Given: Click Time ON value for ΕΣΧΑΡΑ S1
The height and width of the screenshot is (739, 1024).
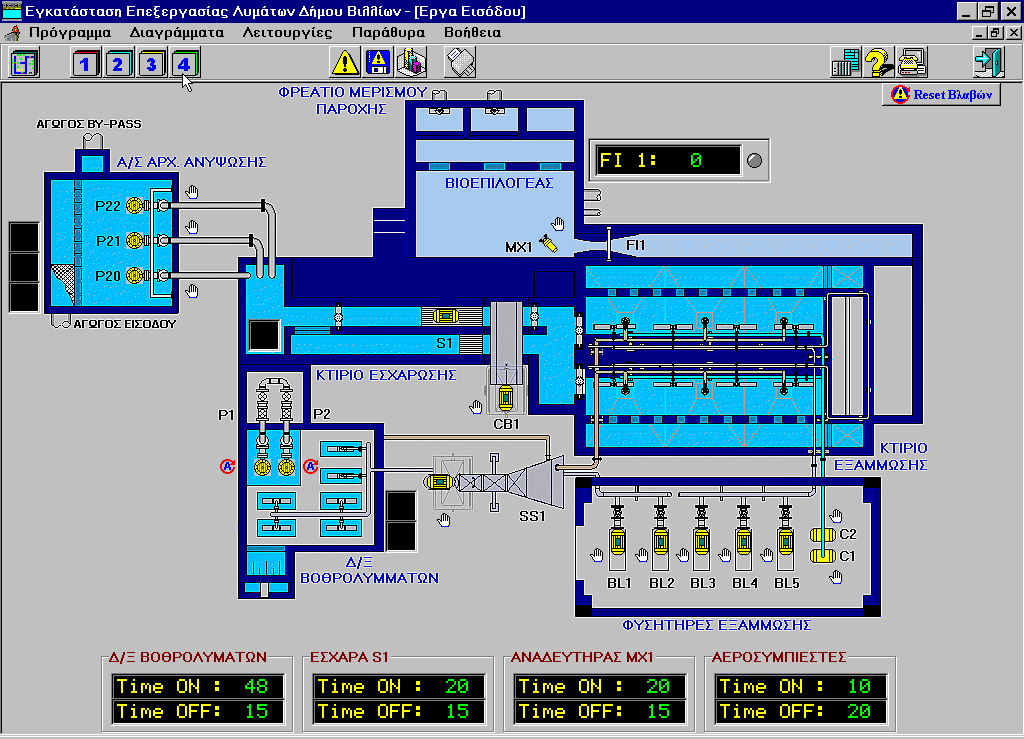Looking at the screenshot, I should 457,686.
